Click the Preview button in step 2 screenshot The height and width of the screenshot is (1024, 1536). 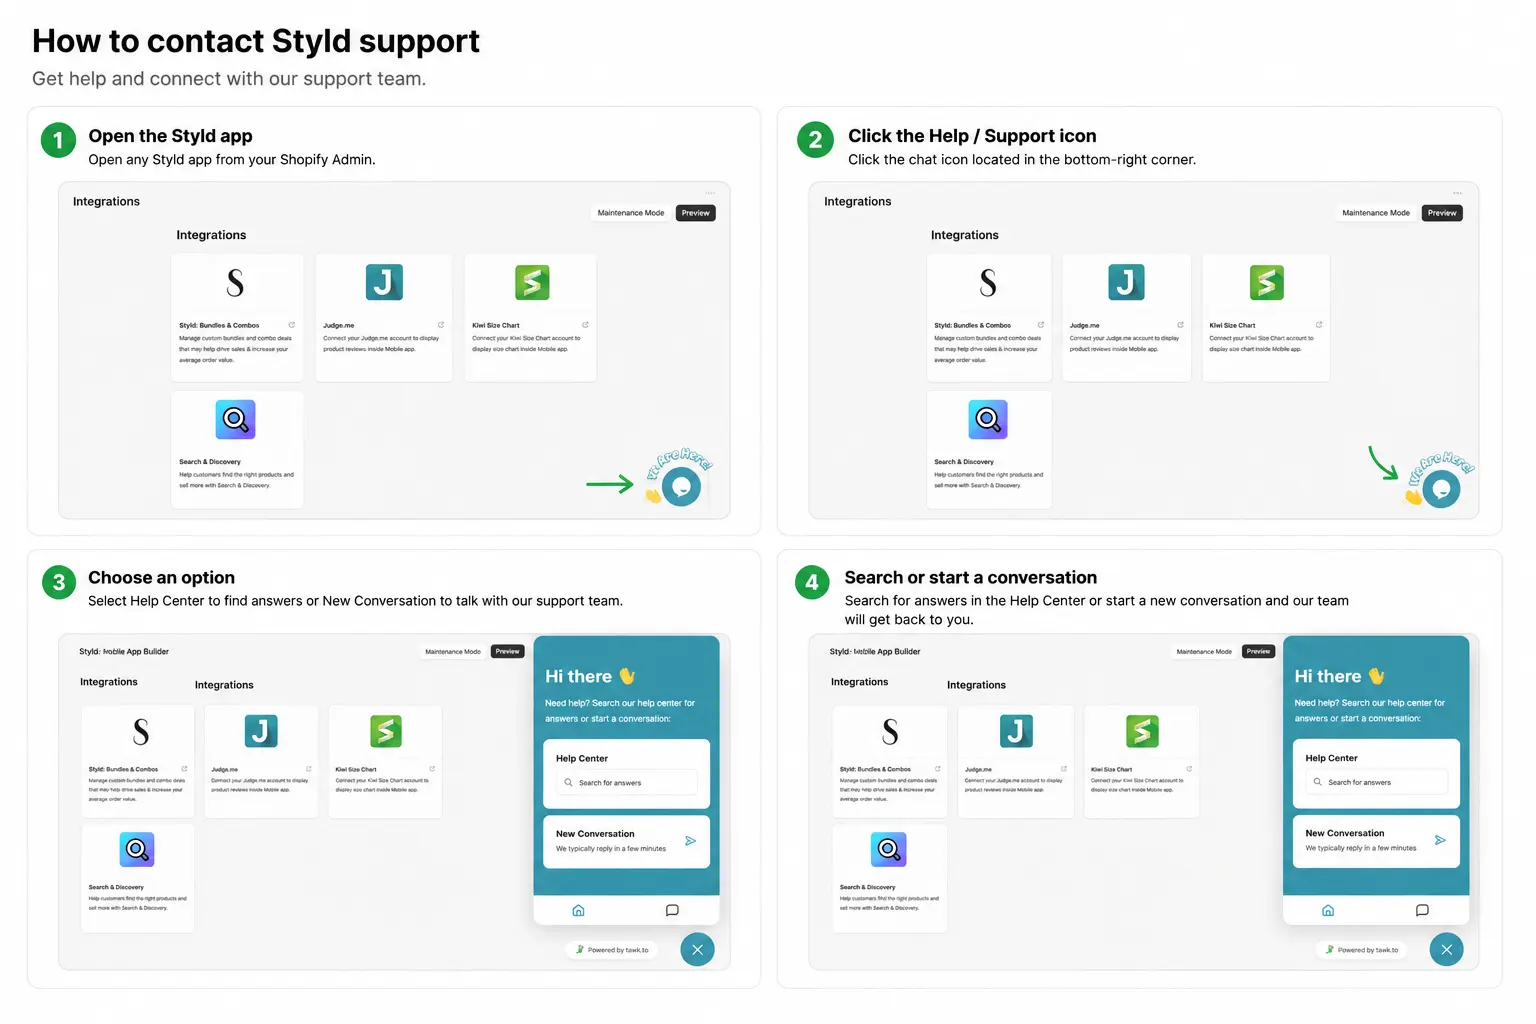1442,213
